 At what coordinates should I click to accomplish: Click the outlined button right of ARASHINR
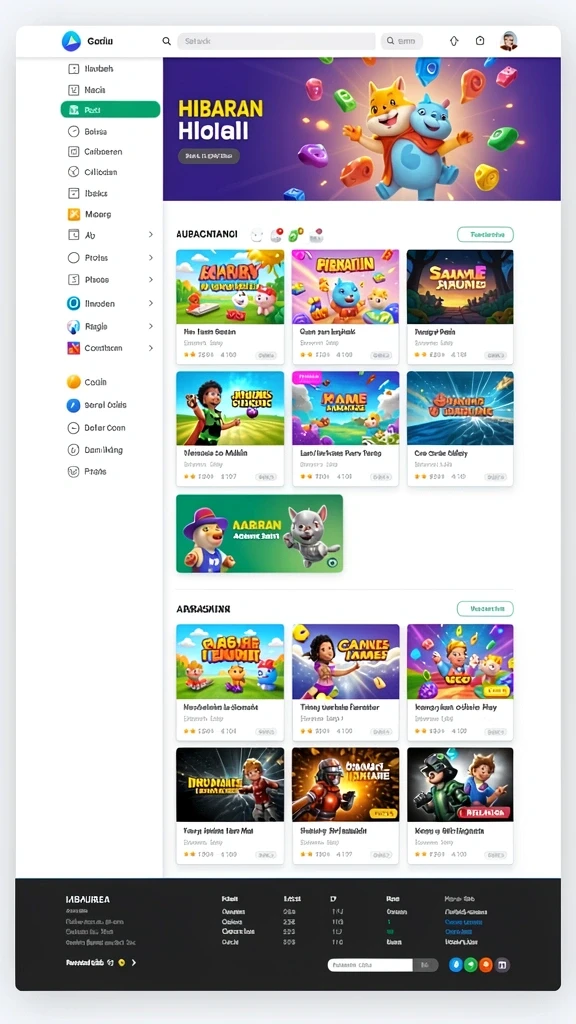point(485,609)
